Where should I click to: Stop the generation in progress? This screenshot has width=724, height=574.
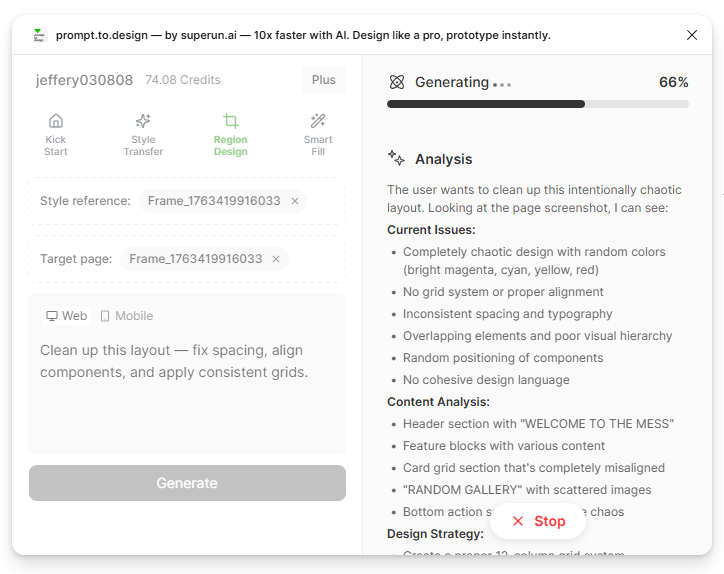point(538,521)
